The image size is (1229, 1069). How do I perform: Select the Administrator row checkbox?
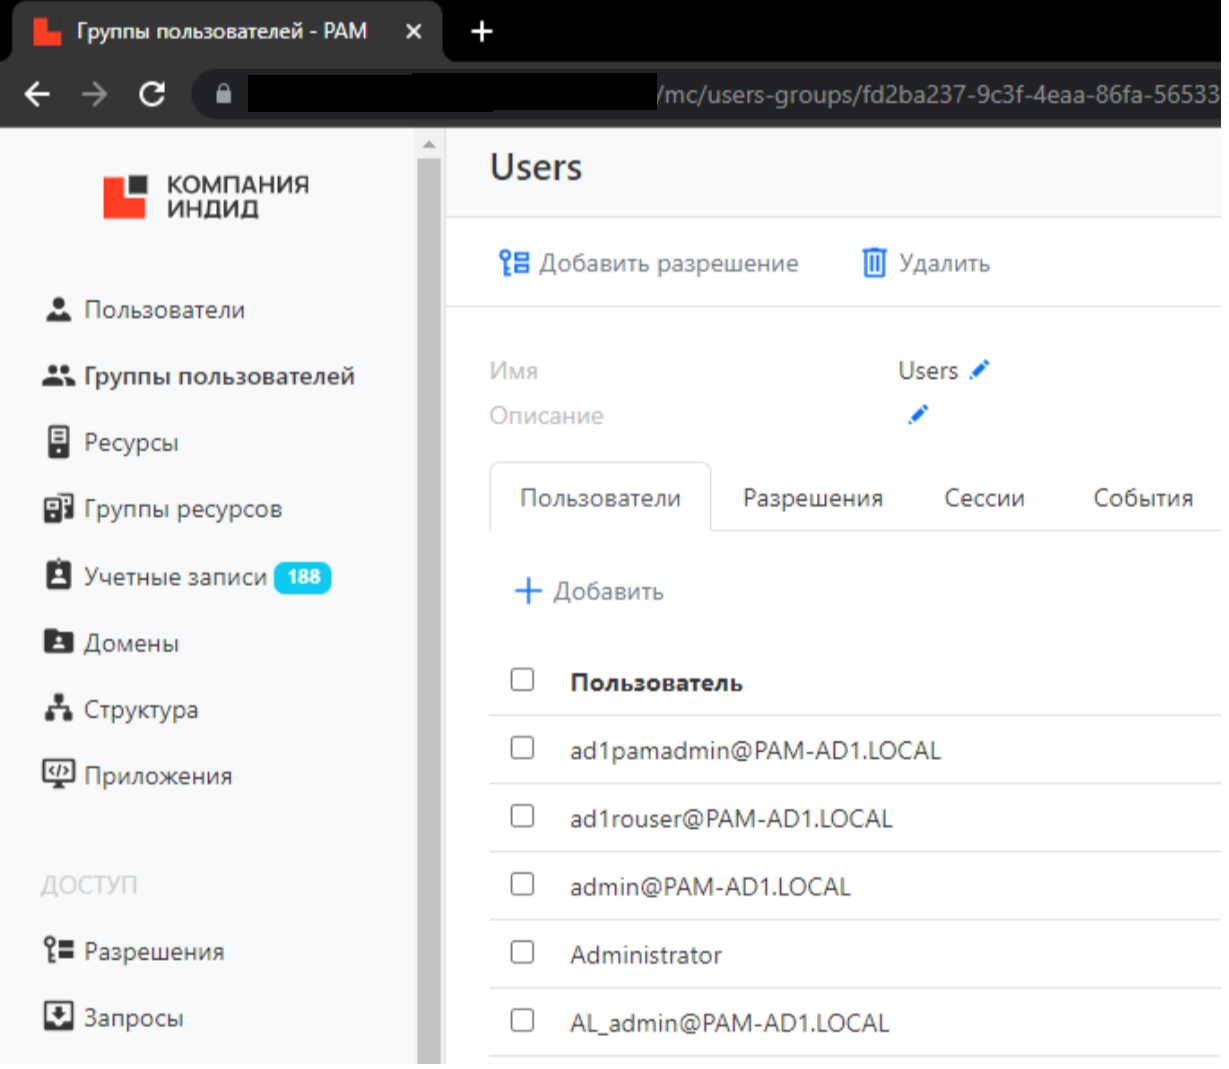click(x=522, y=952)
